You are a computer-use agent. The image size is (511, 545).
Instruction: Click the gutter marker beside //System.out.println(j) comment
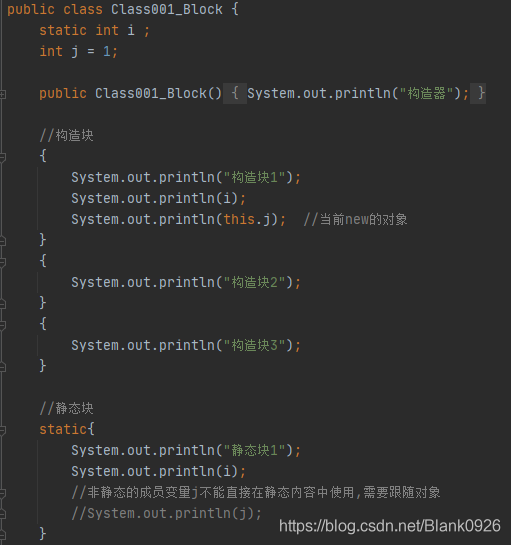[x=2, y=514]
